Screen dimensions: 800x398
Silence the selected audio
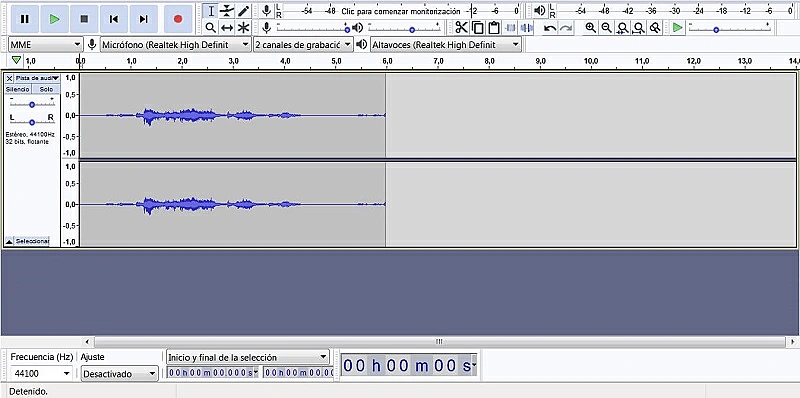click(527, 28)
